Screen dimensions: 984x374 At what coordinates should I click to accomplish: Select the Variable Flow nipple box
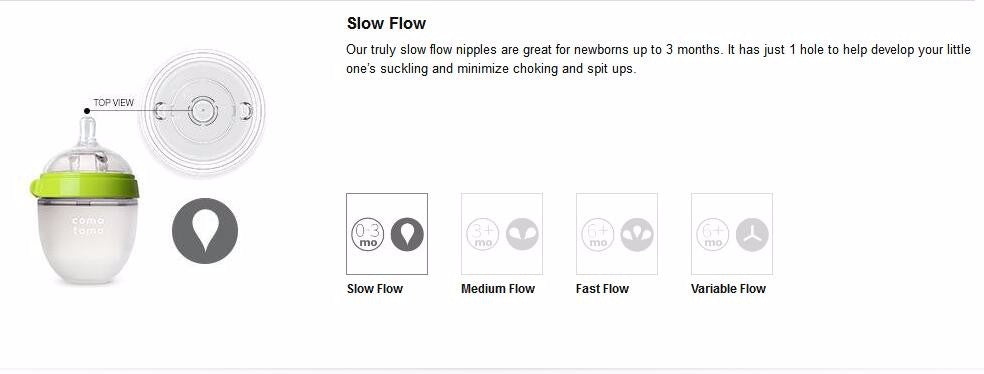coord(731,234)
